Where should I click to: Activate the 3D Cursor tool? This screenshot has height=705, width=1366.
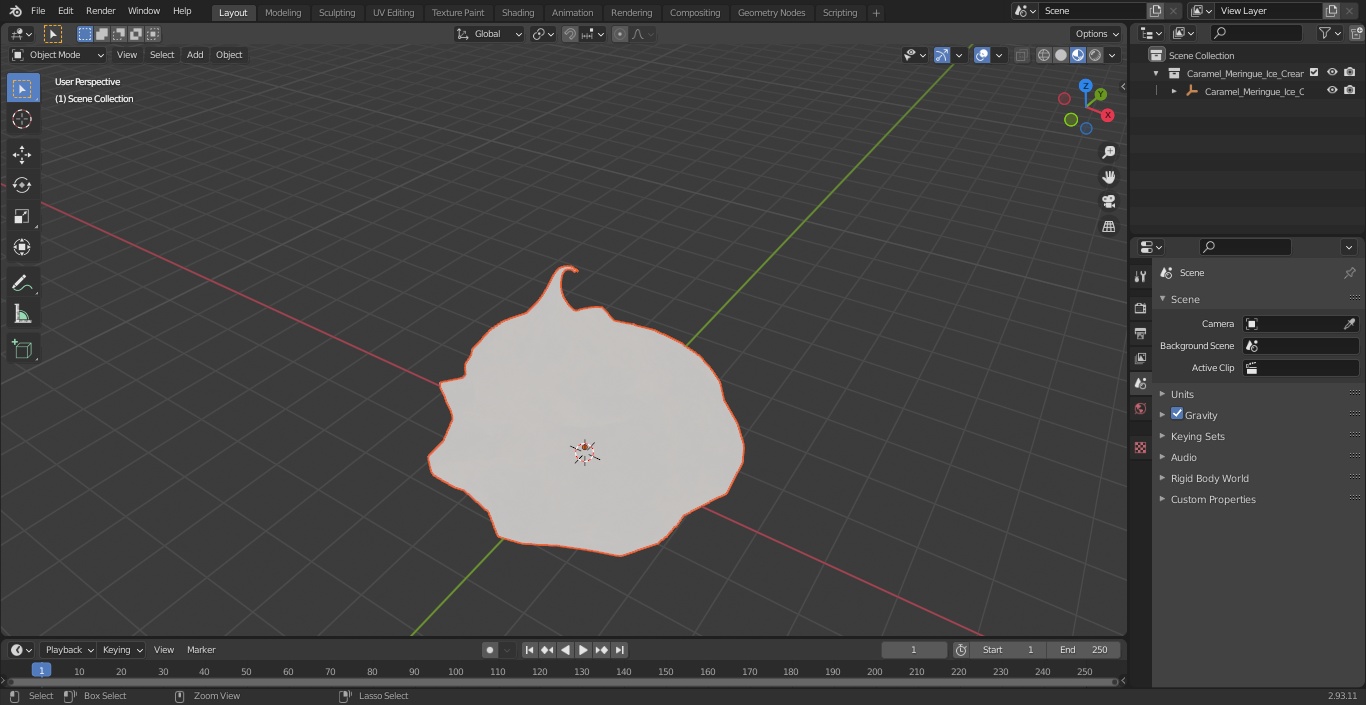[x=22, y=119]
